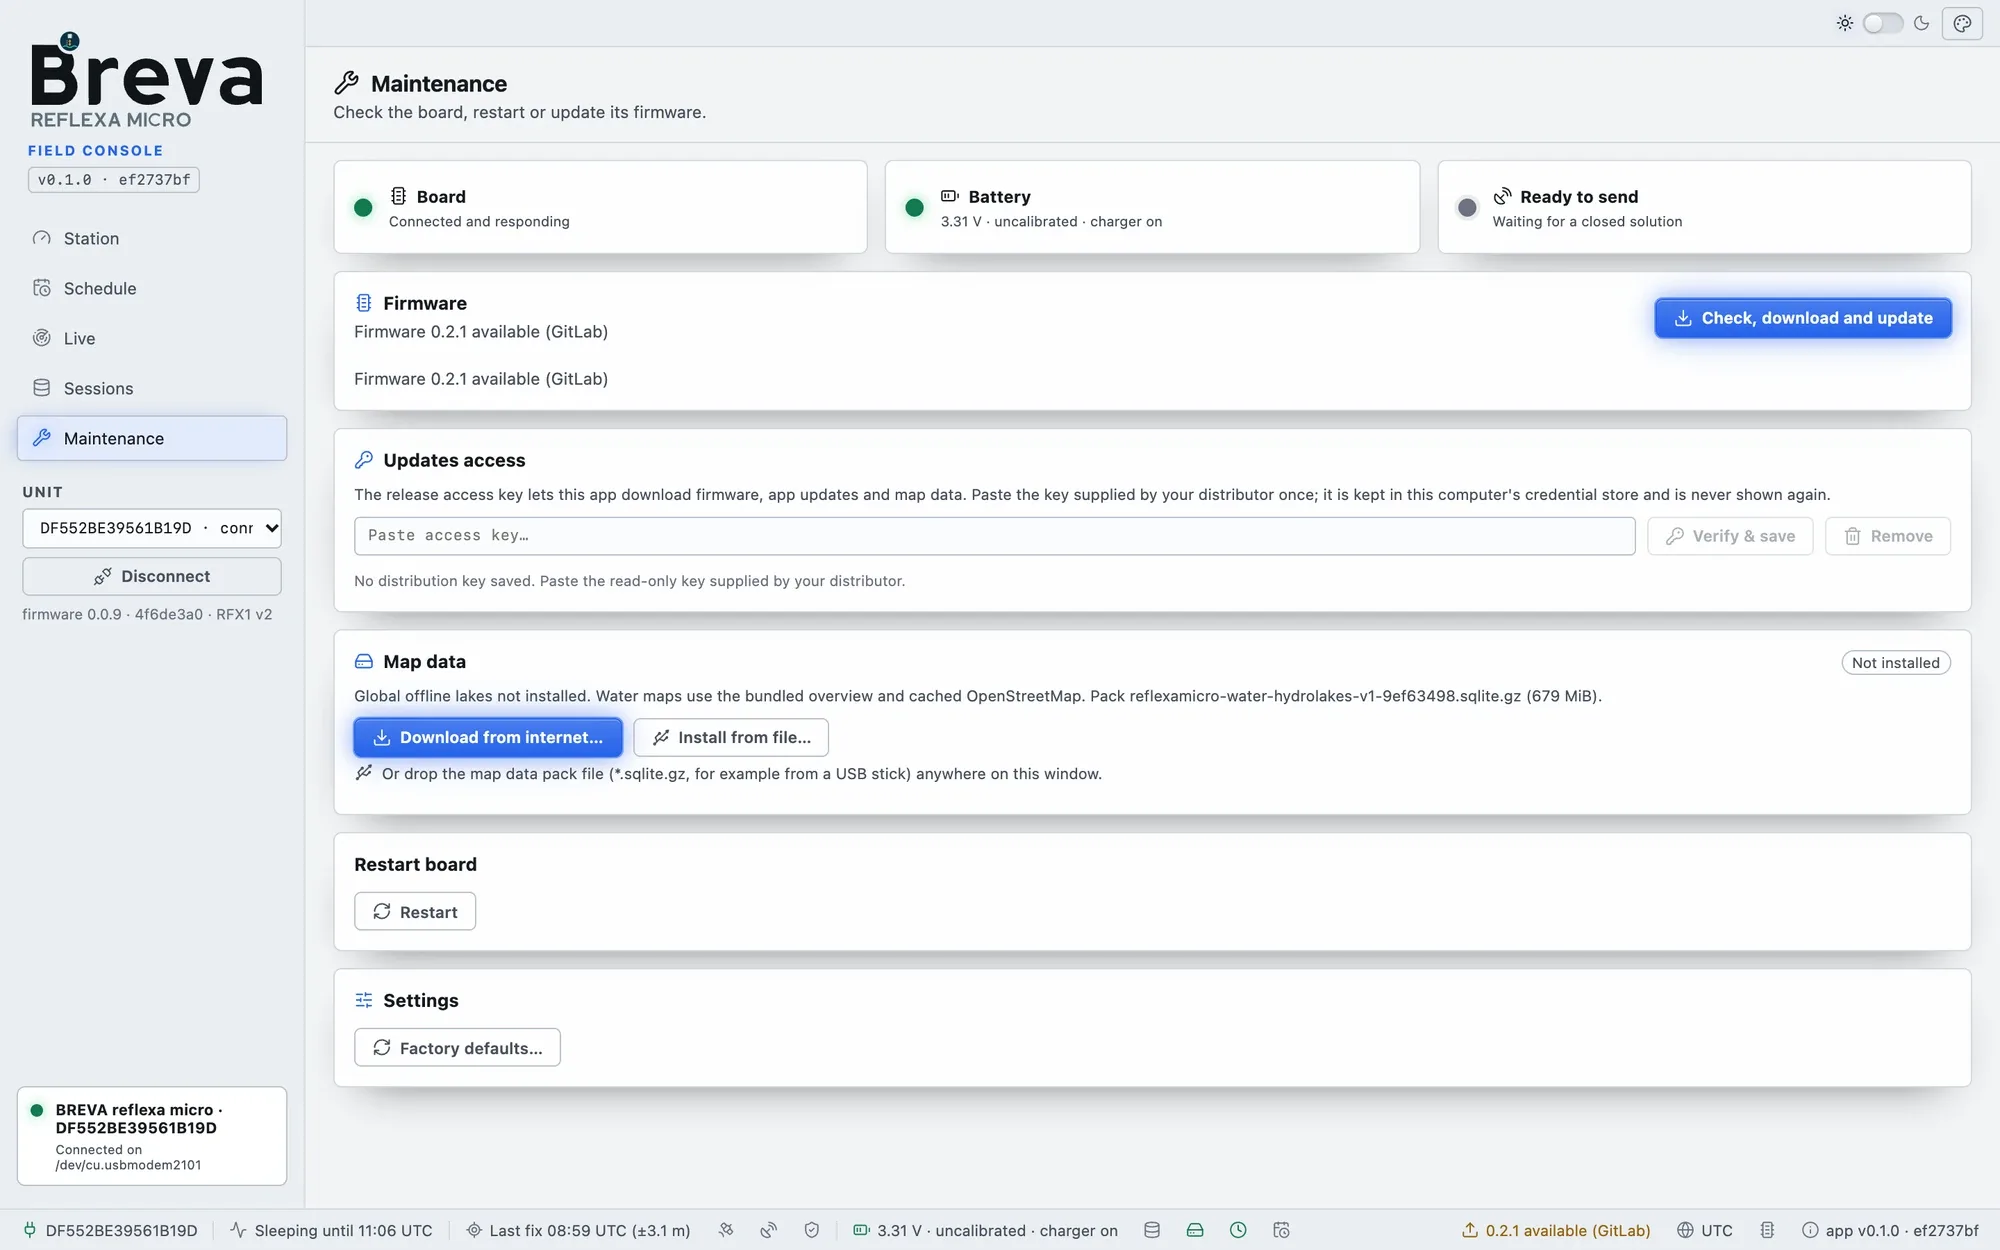The height and width of the screenshot is (1250, 2000).
Task: Click Install from file button
Action: pyautogui.click(x=731, y=737)
